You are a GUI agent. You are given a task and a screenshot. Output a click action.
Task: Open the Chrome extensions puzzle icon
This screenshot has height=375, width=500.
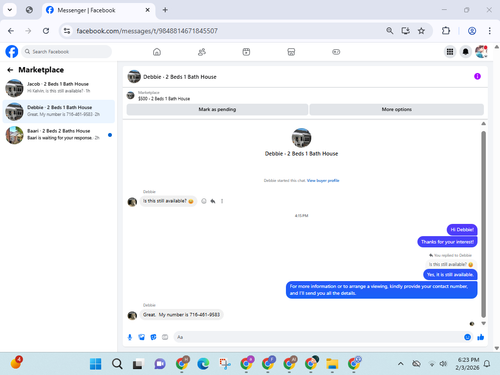click(446, 31)
